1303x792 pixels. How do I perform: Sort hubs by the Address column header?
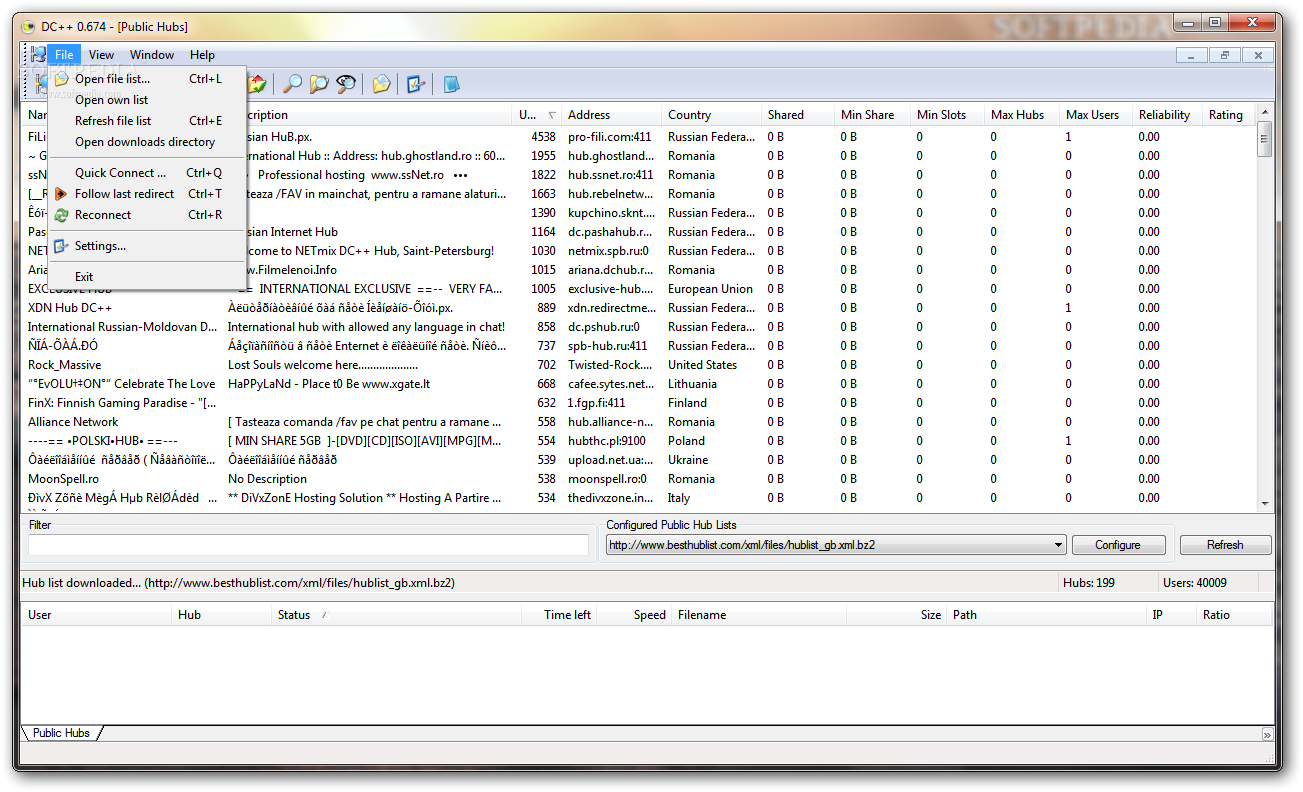coord(611,115)
